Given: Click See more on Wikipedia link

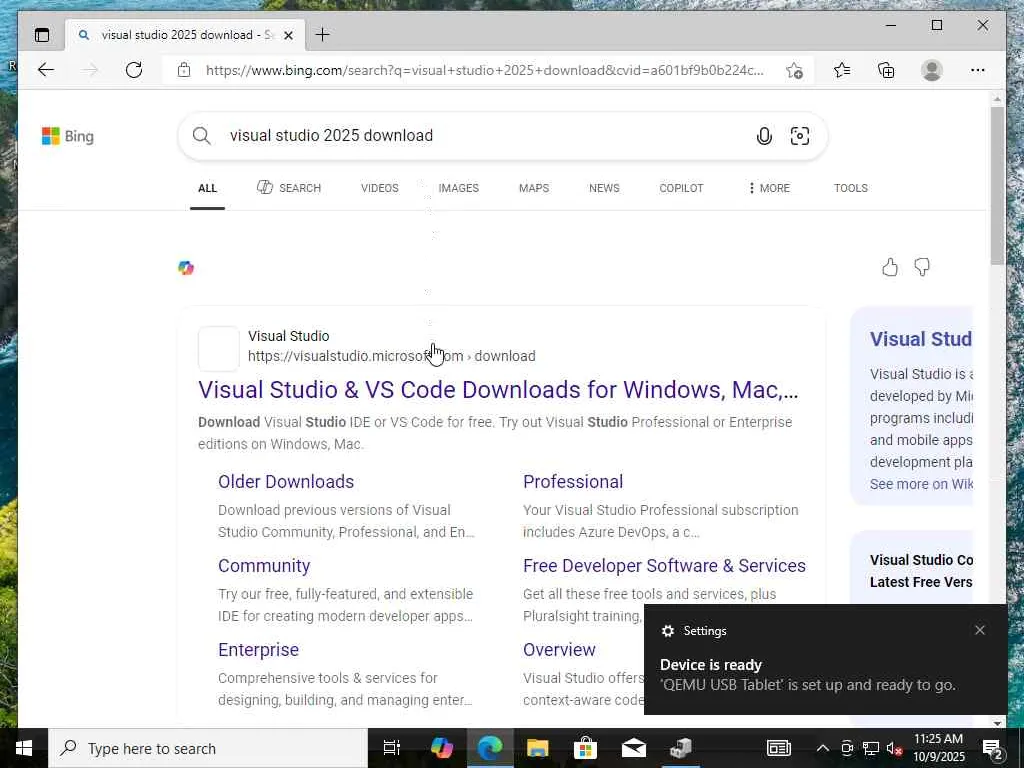Looking at the screenshot, I should pyautogui.click(x=921, y=484).
